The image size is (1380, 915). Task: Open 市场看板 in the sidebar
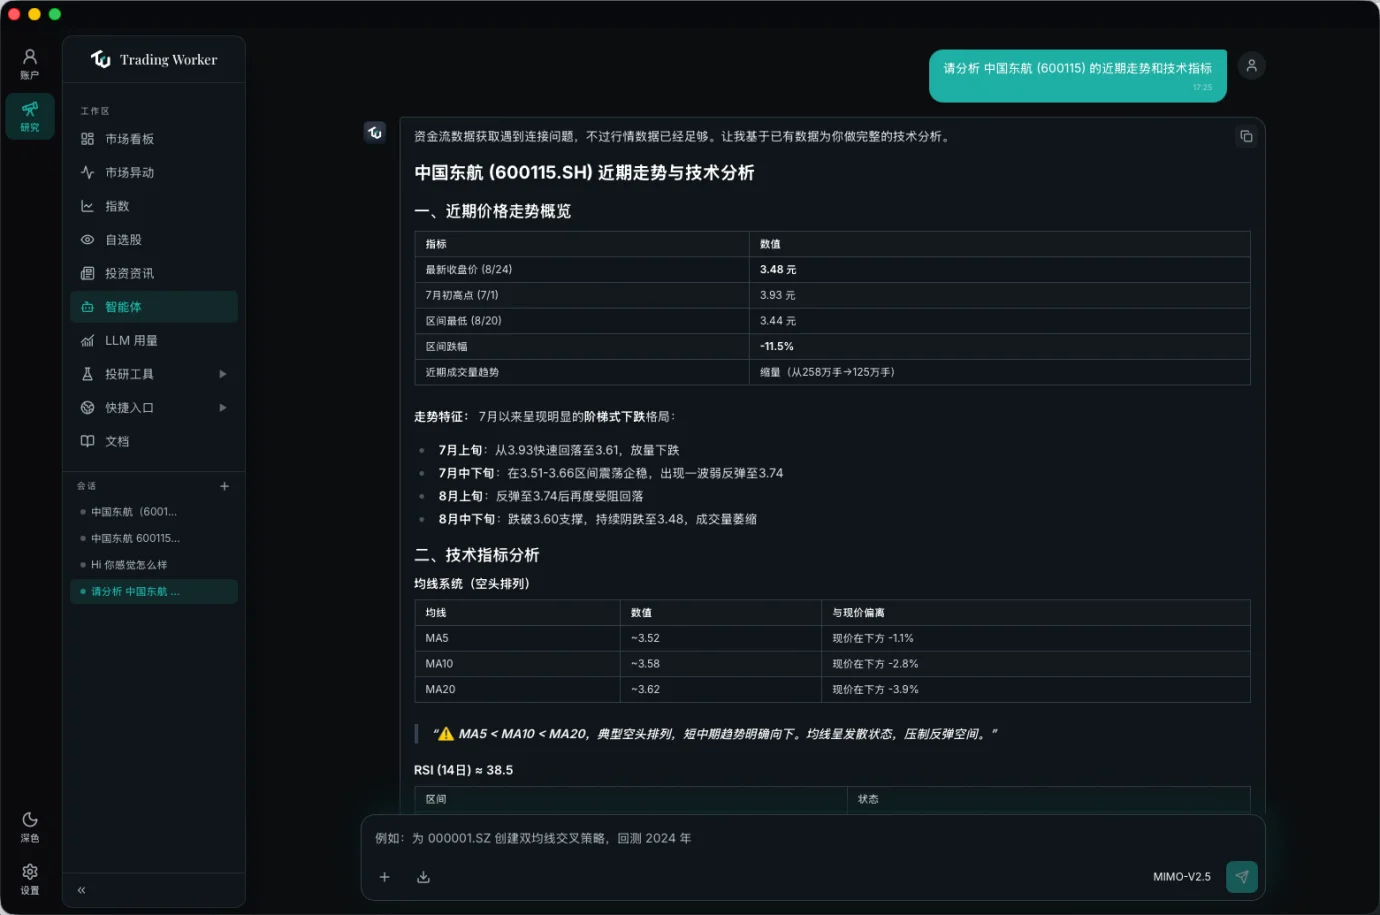click(x=154, y=139)
